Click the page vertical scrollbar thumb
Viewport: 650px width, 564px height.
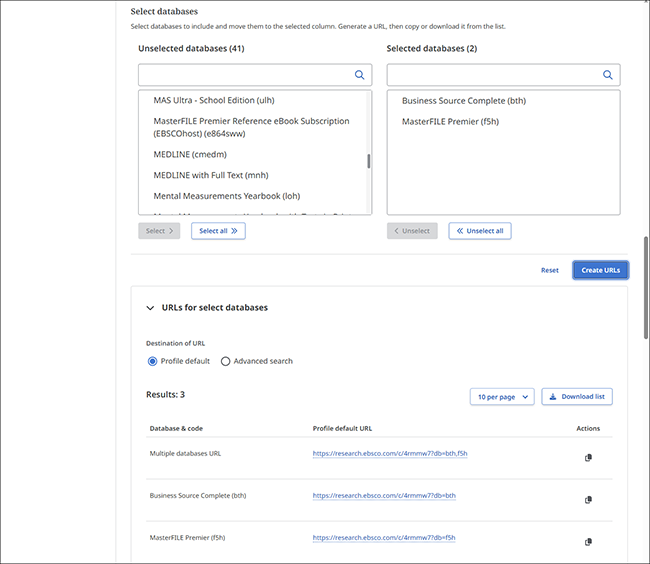point(645,288)
